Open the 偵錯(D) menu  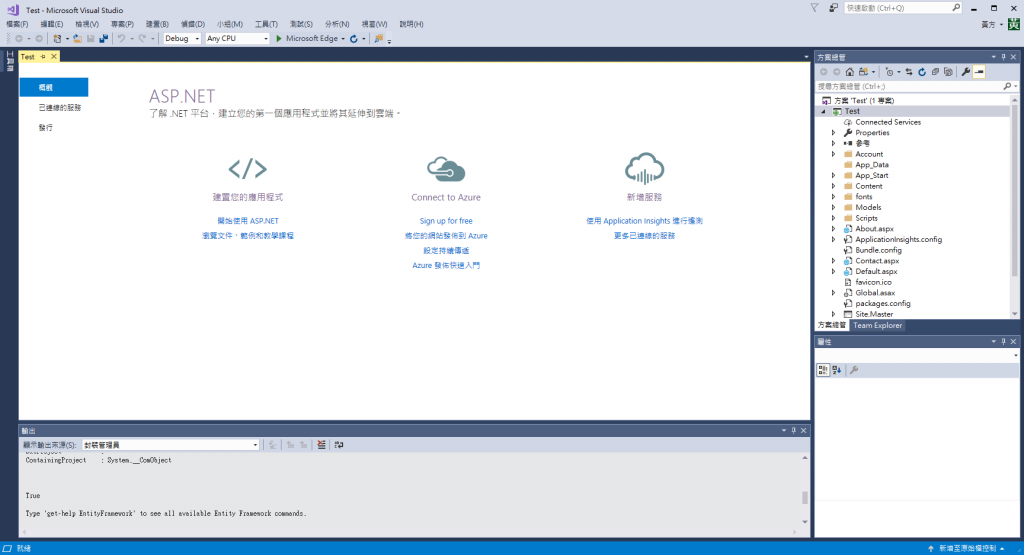pyautogui.click(x=193, y=24)
